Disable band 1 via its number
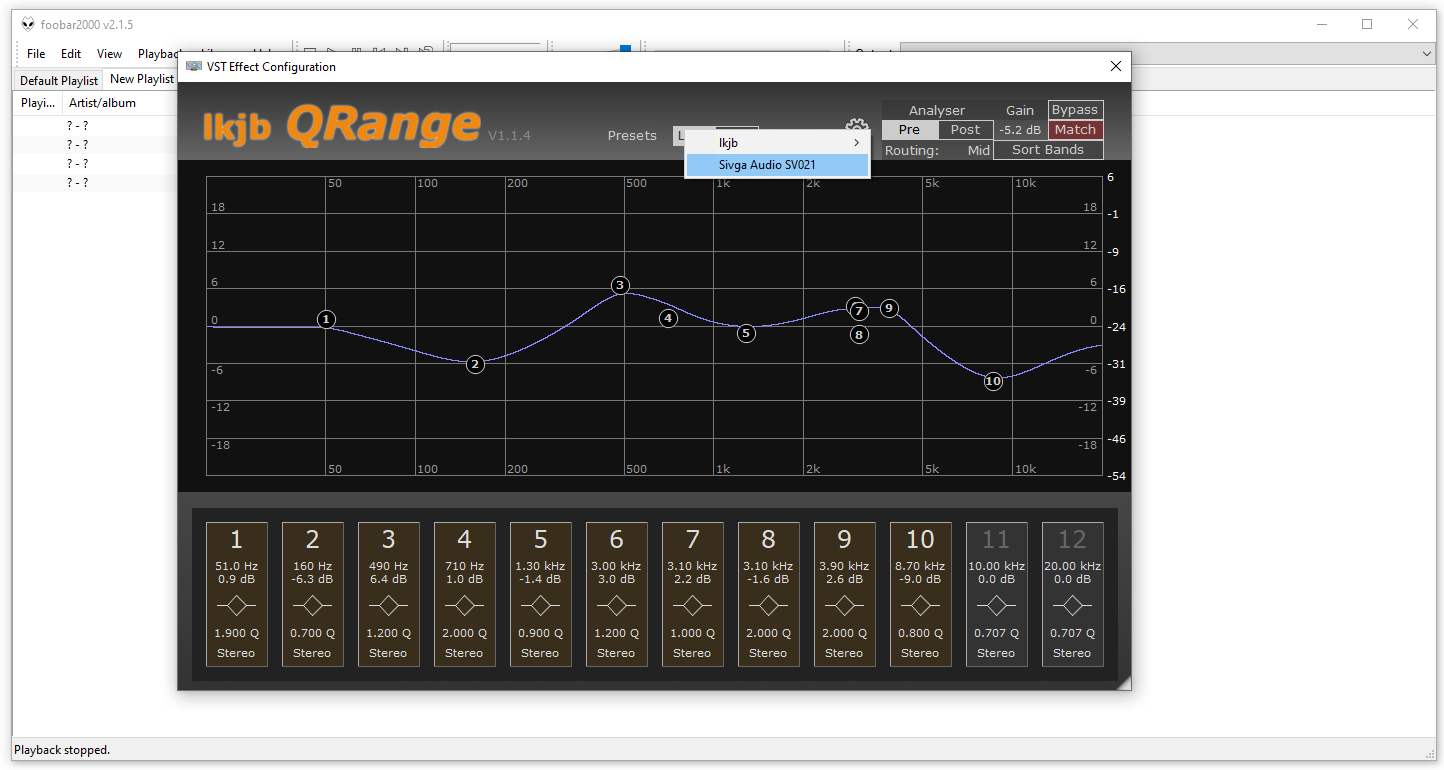Screen dimensions: 1444x770 pos(236,540)
